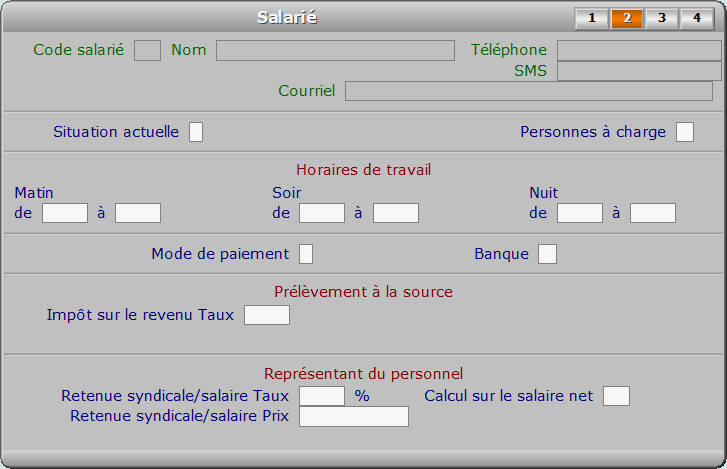Click the Nuit 'à' end time field
Image resolution: width=727 pixels, height=469 pixels.
[x=653, y=213]
